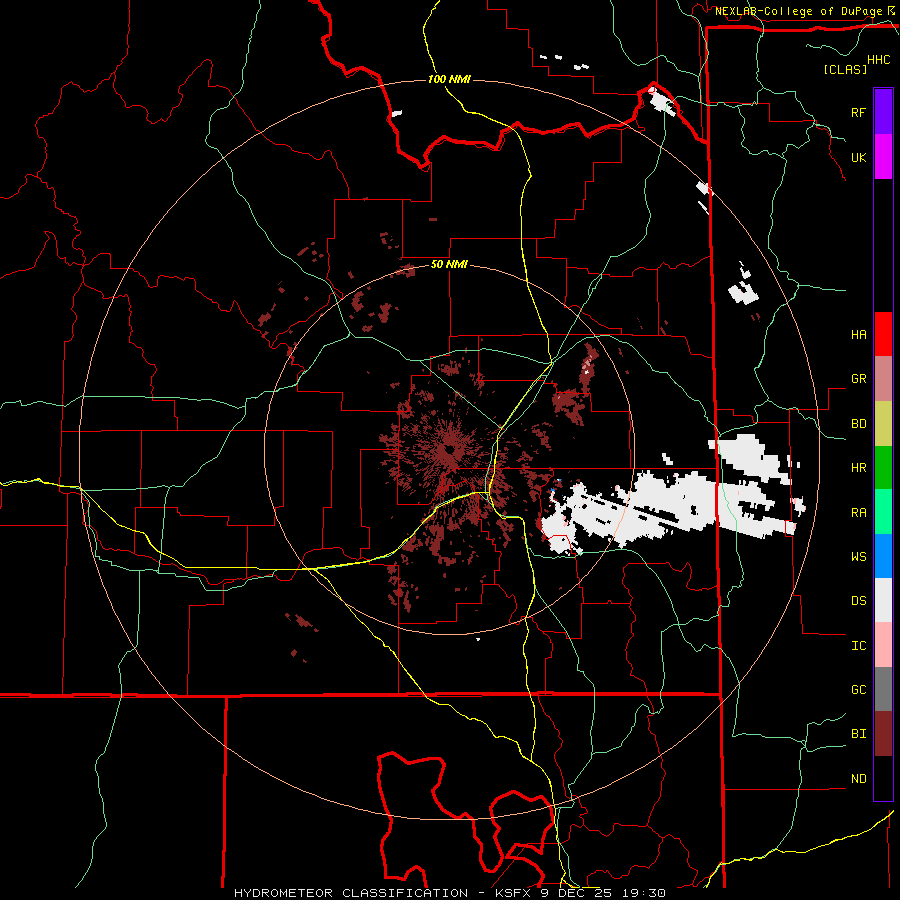
Task: Click the 100 NMI range ring label
Action: 449,79
